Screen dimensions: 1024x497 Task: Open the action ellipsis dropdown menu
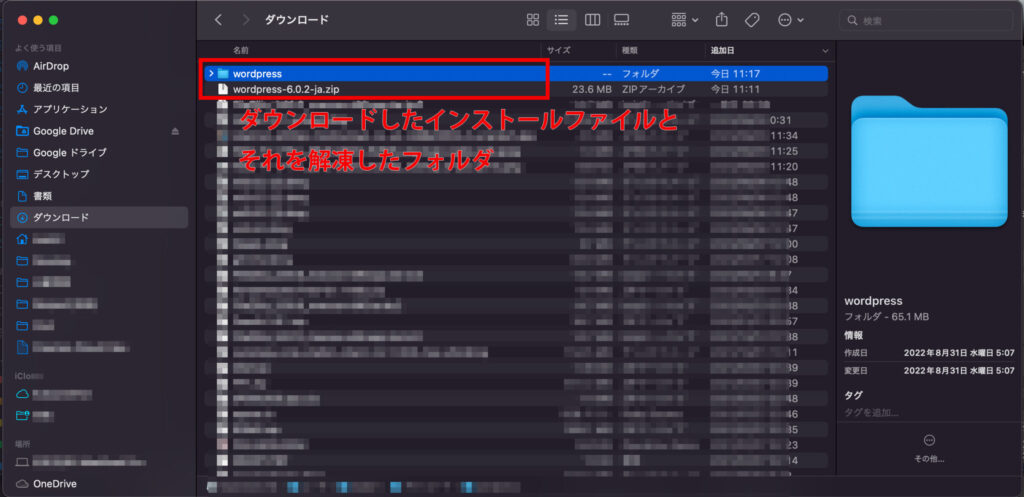790,20
